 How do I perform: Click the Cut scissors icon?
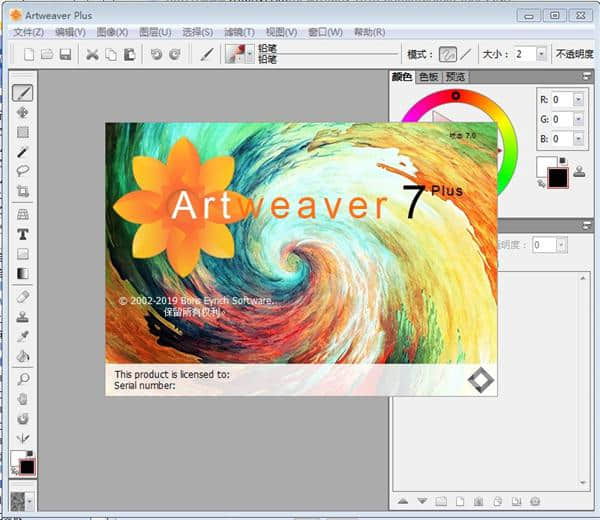pos(92,54)
